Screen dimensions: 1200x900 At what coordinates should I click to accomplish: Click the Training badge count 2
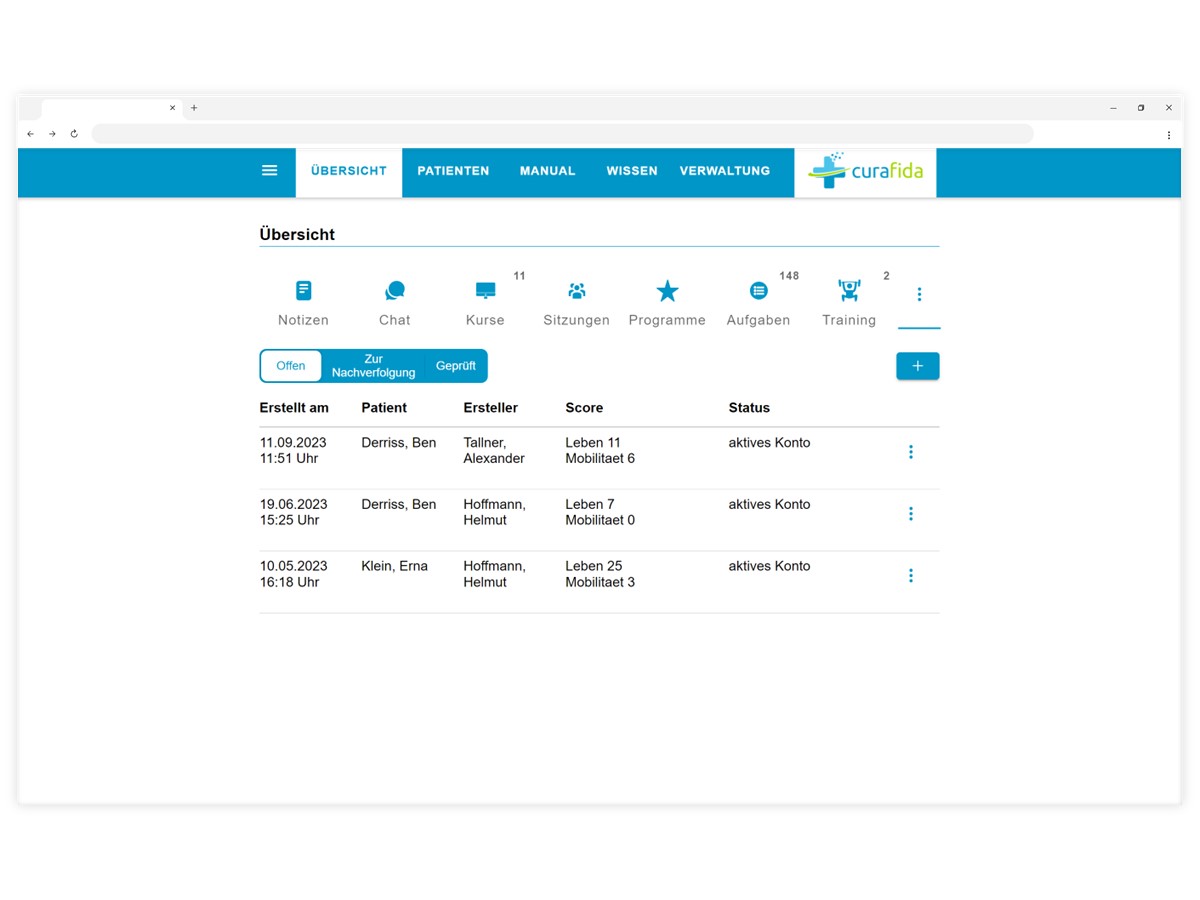point(886,276)
